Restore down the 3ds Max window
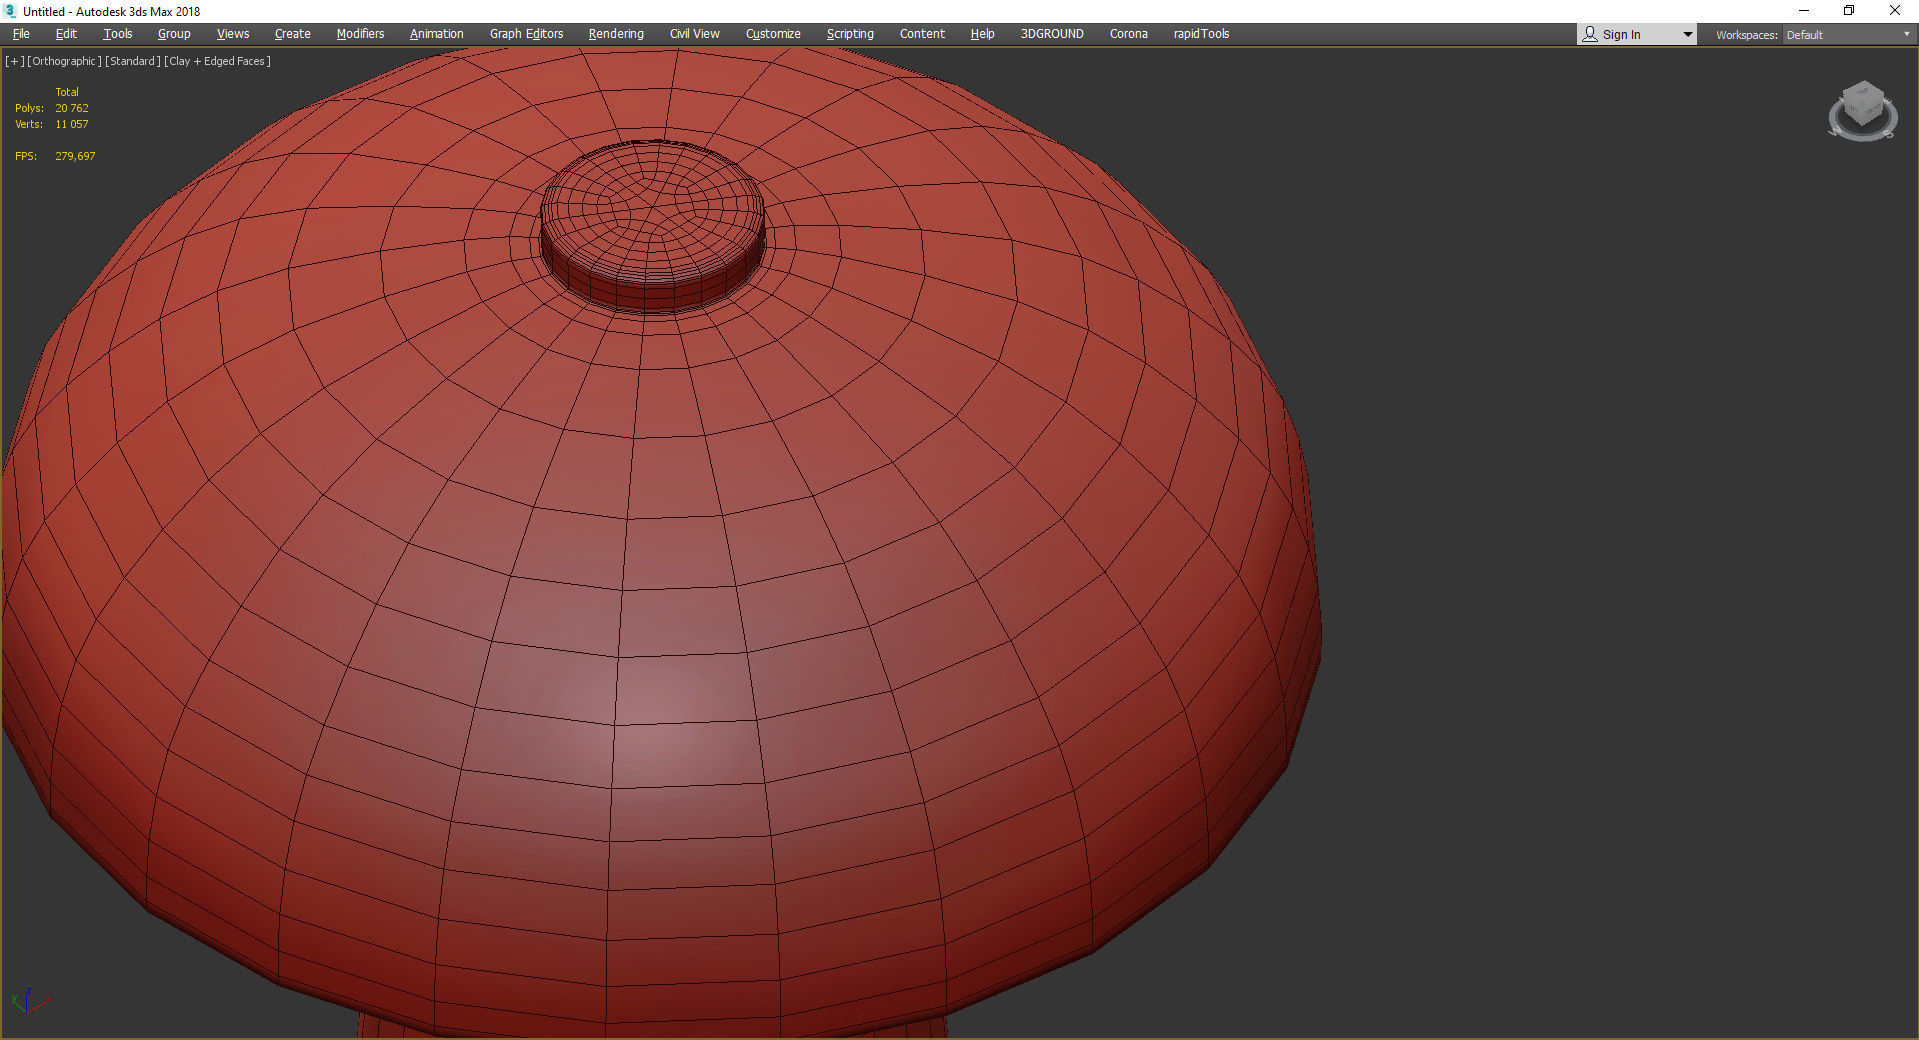 pyautogui.click(x=1849, y=11)
